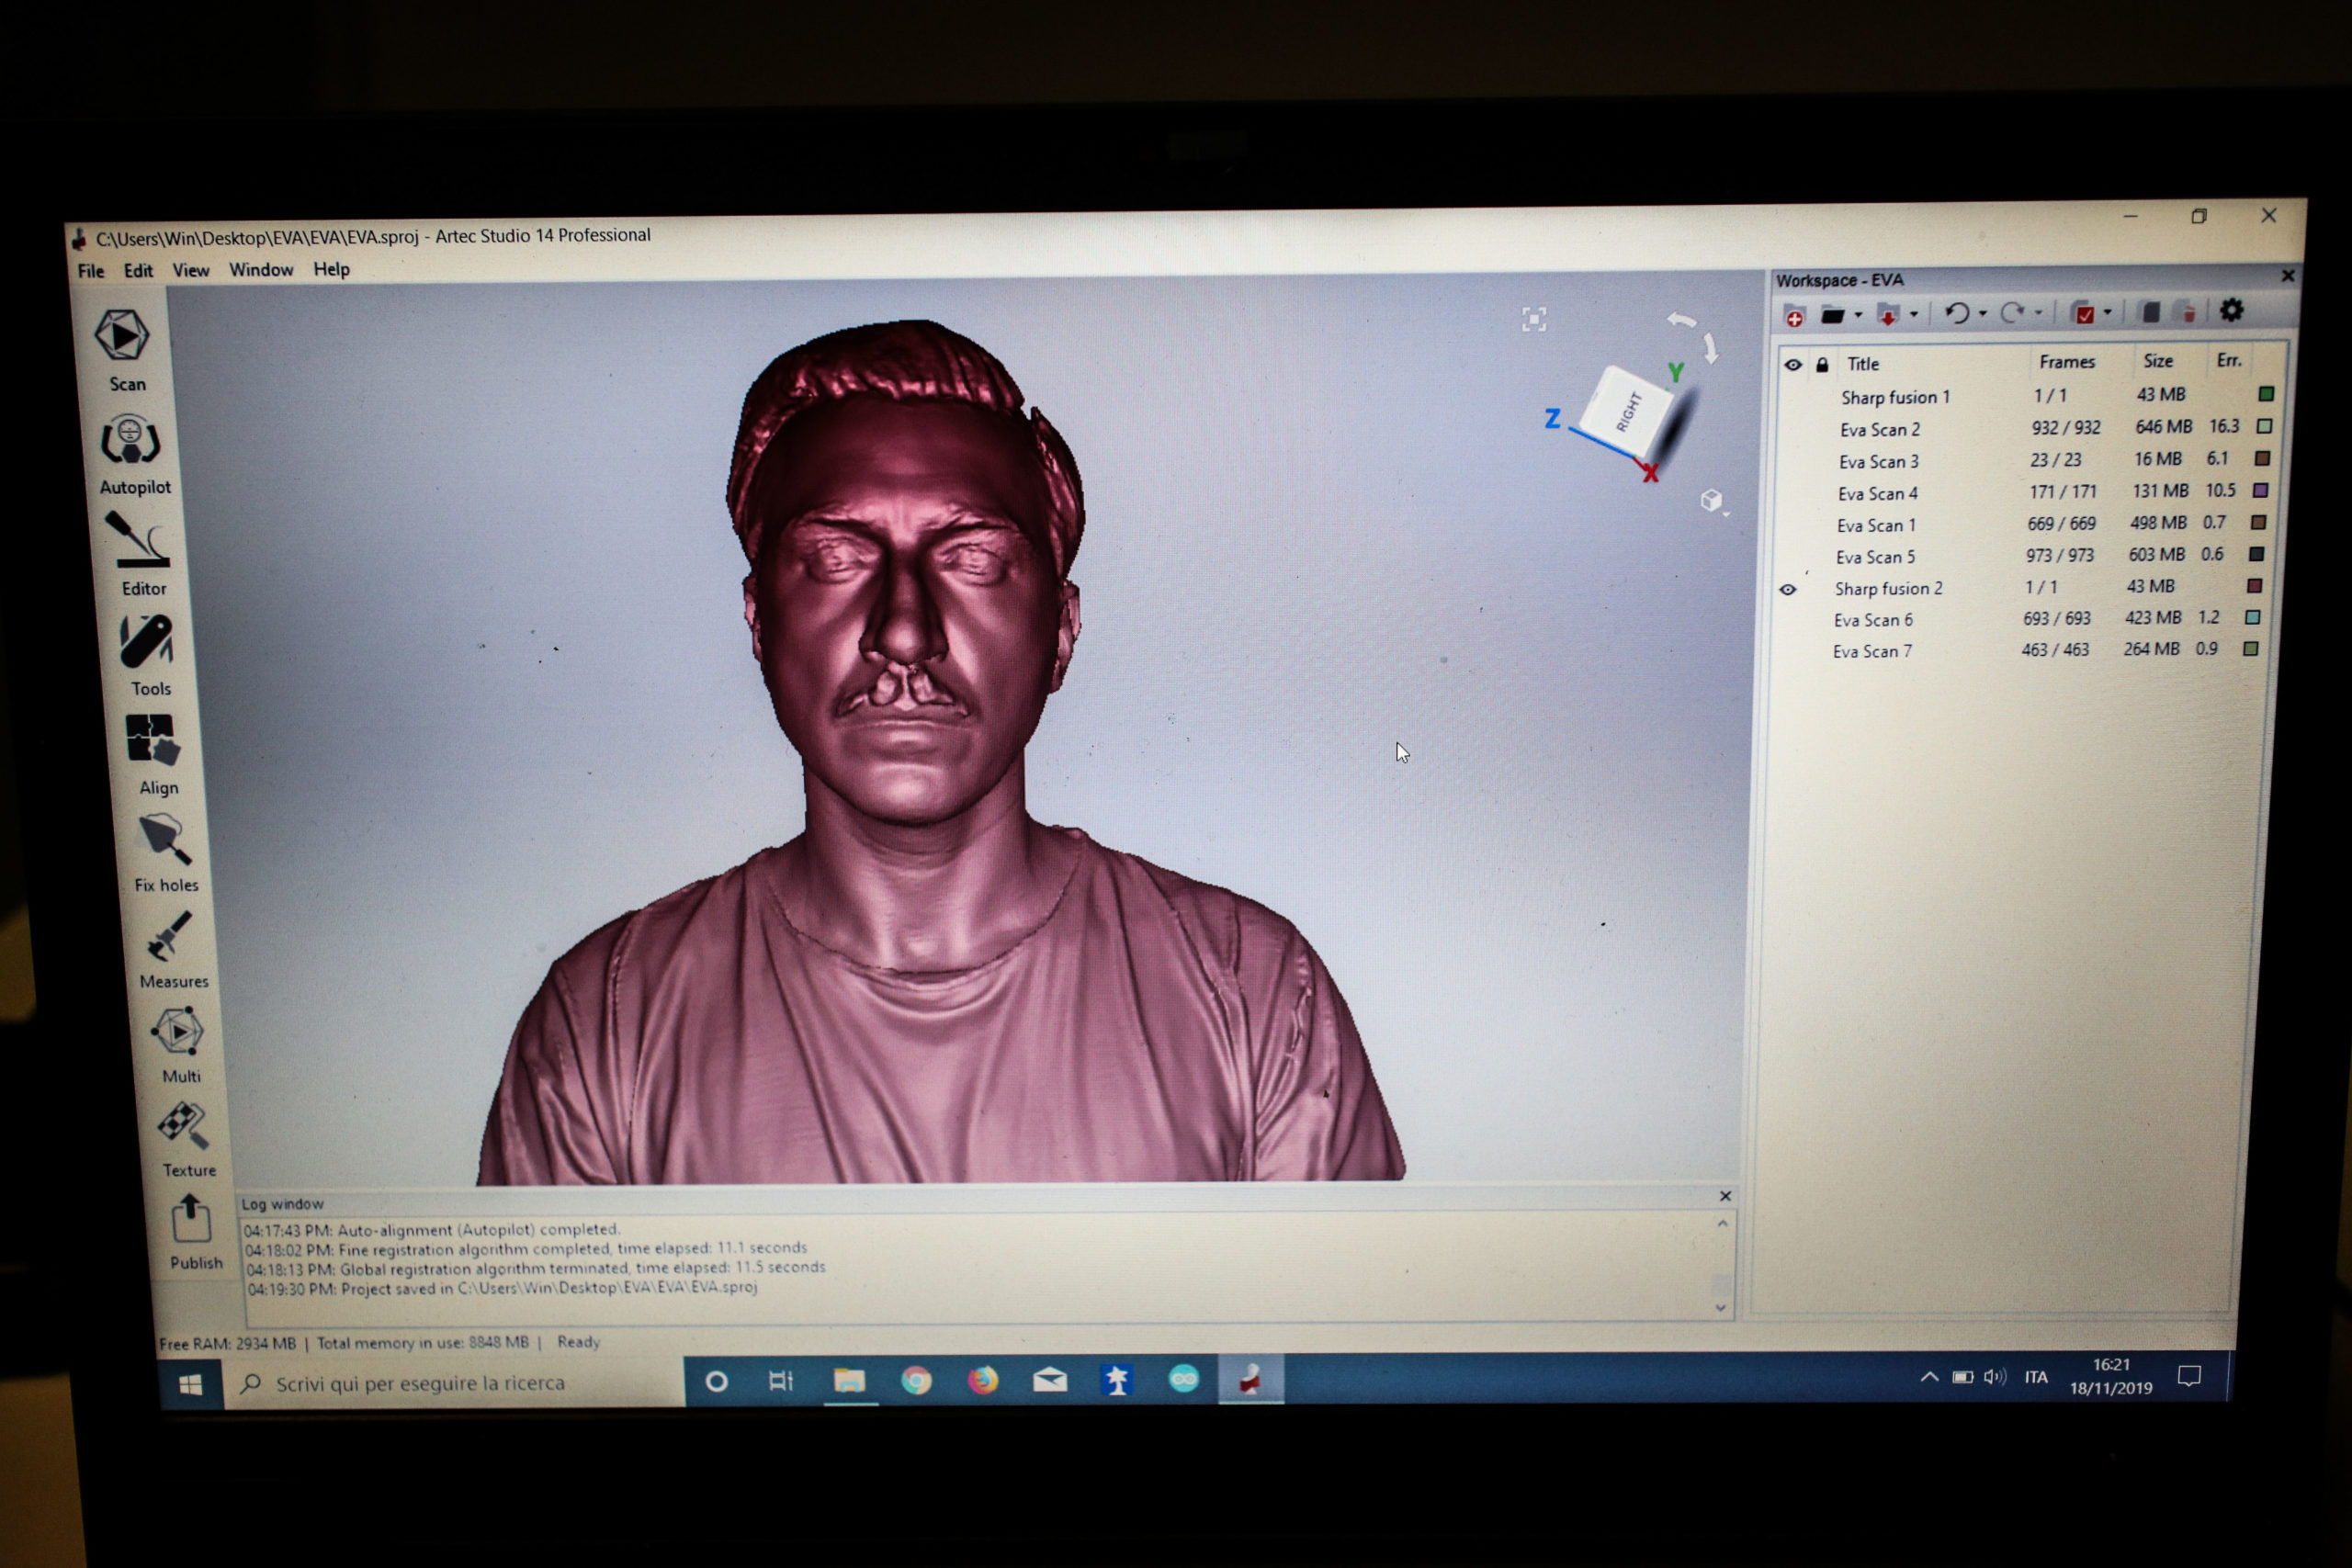Screen dimensions: 2352x1568
Task: Click purple color swatch of Eva Scan 4
Action: pyautogui.click(x=2260, y=490)
